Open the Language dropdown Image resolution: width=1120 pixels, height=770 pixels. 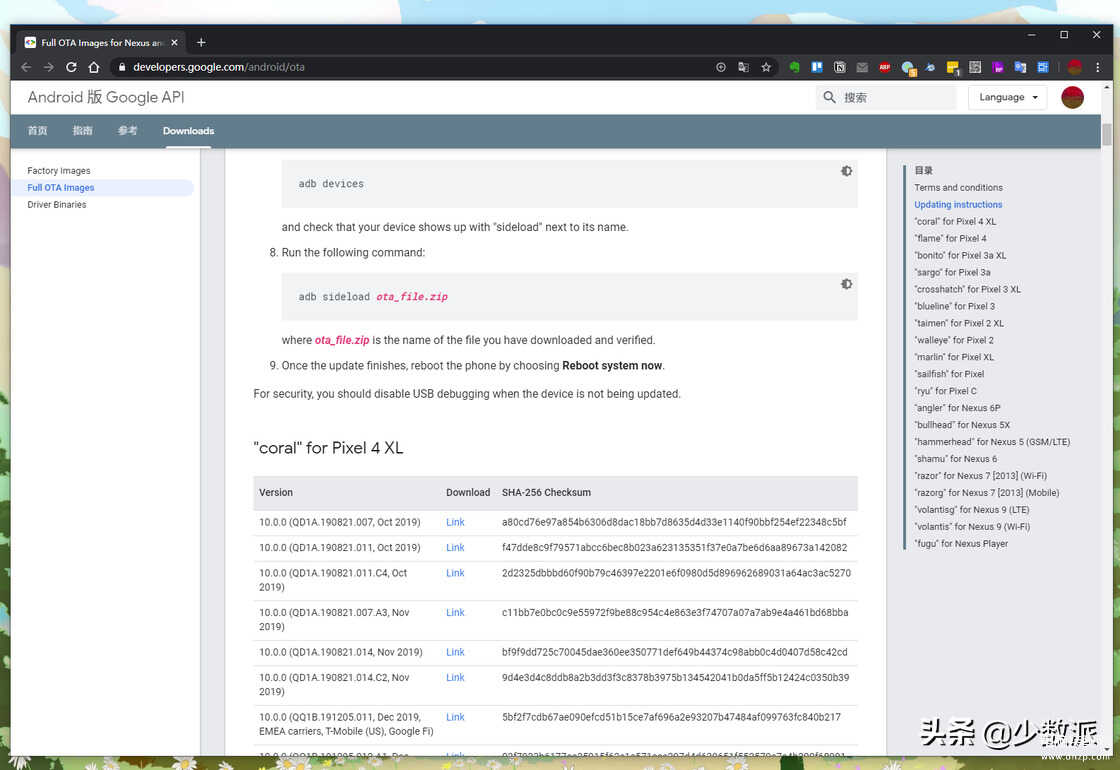[1008, 97]
